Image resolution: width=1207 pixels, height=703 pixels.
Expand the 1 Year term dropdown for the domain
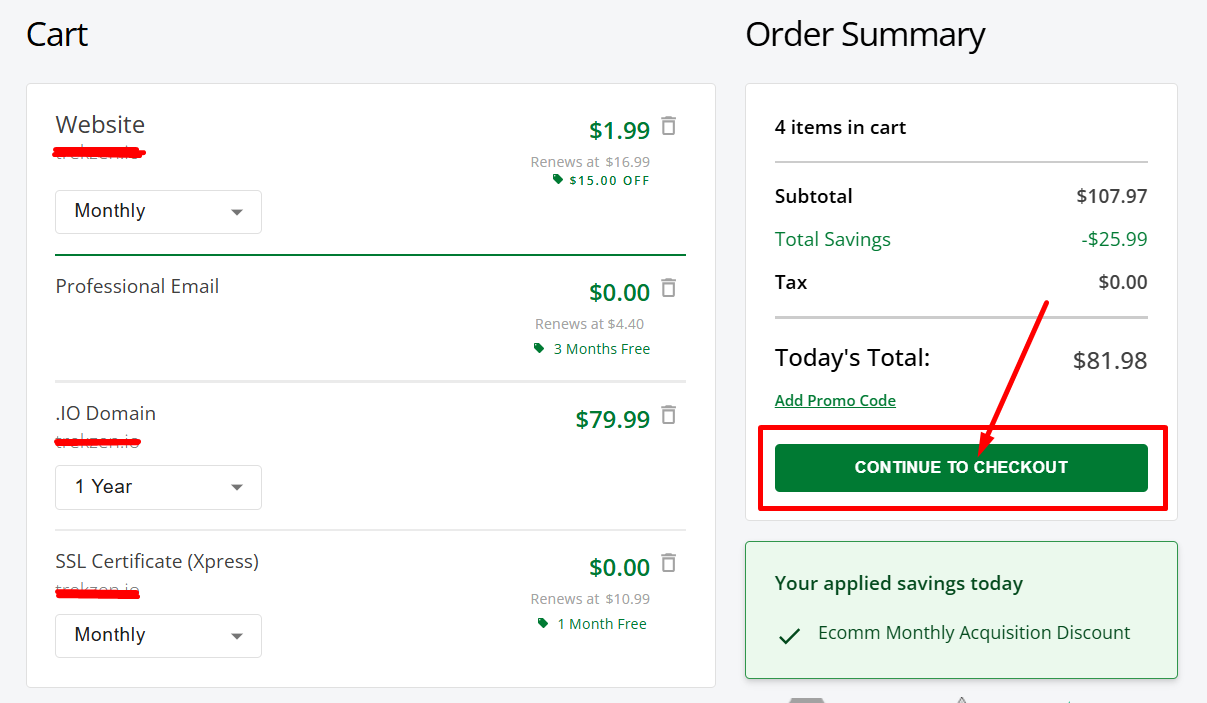point(158,487)
